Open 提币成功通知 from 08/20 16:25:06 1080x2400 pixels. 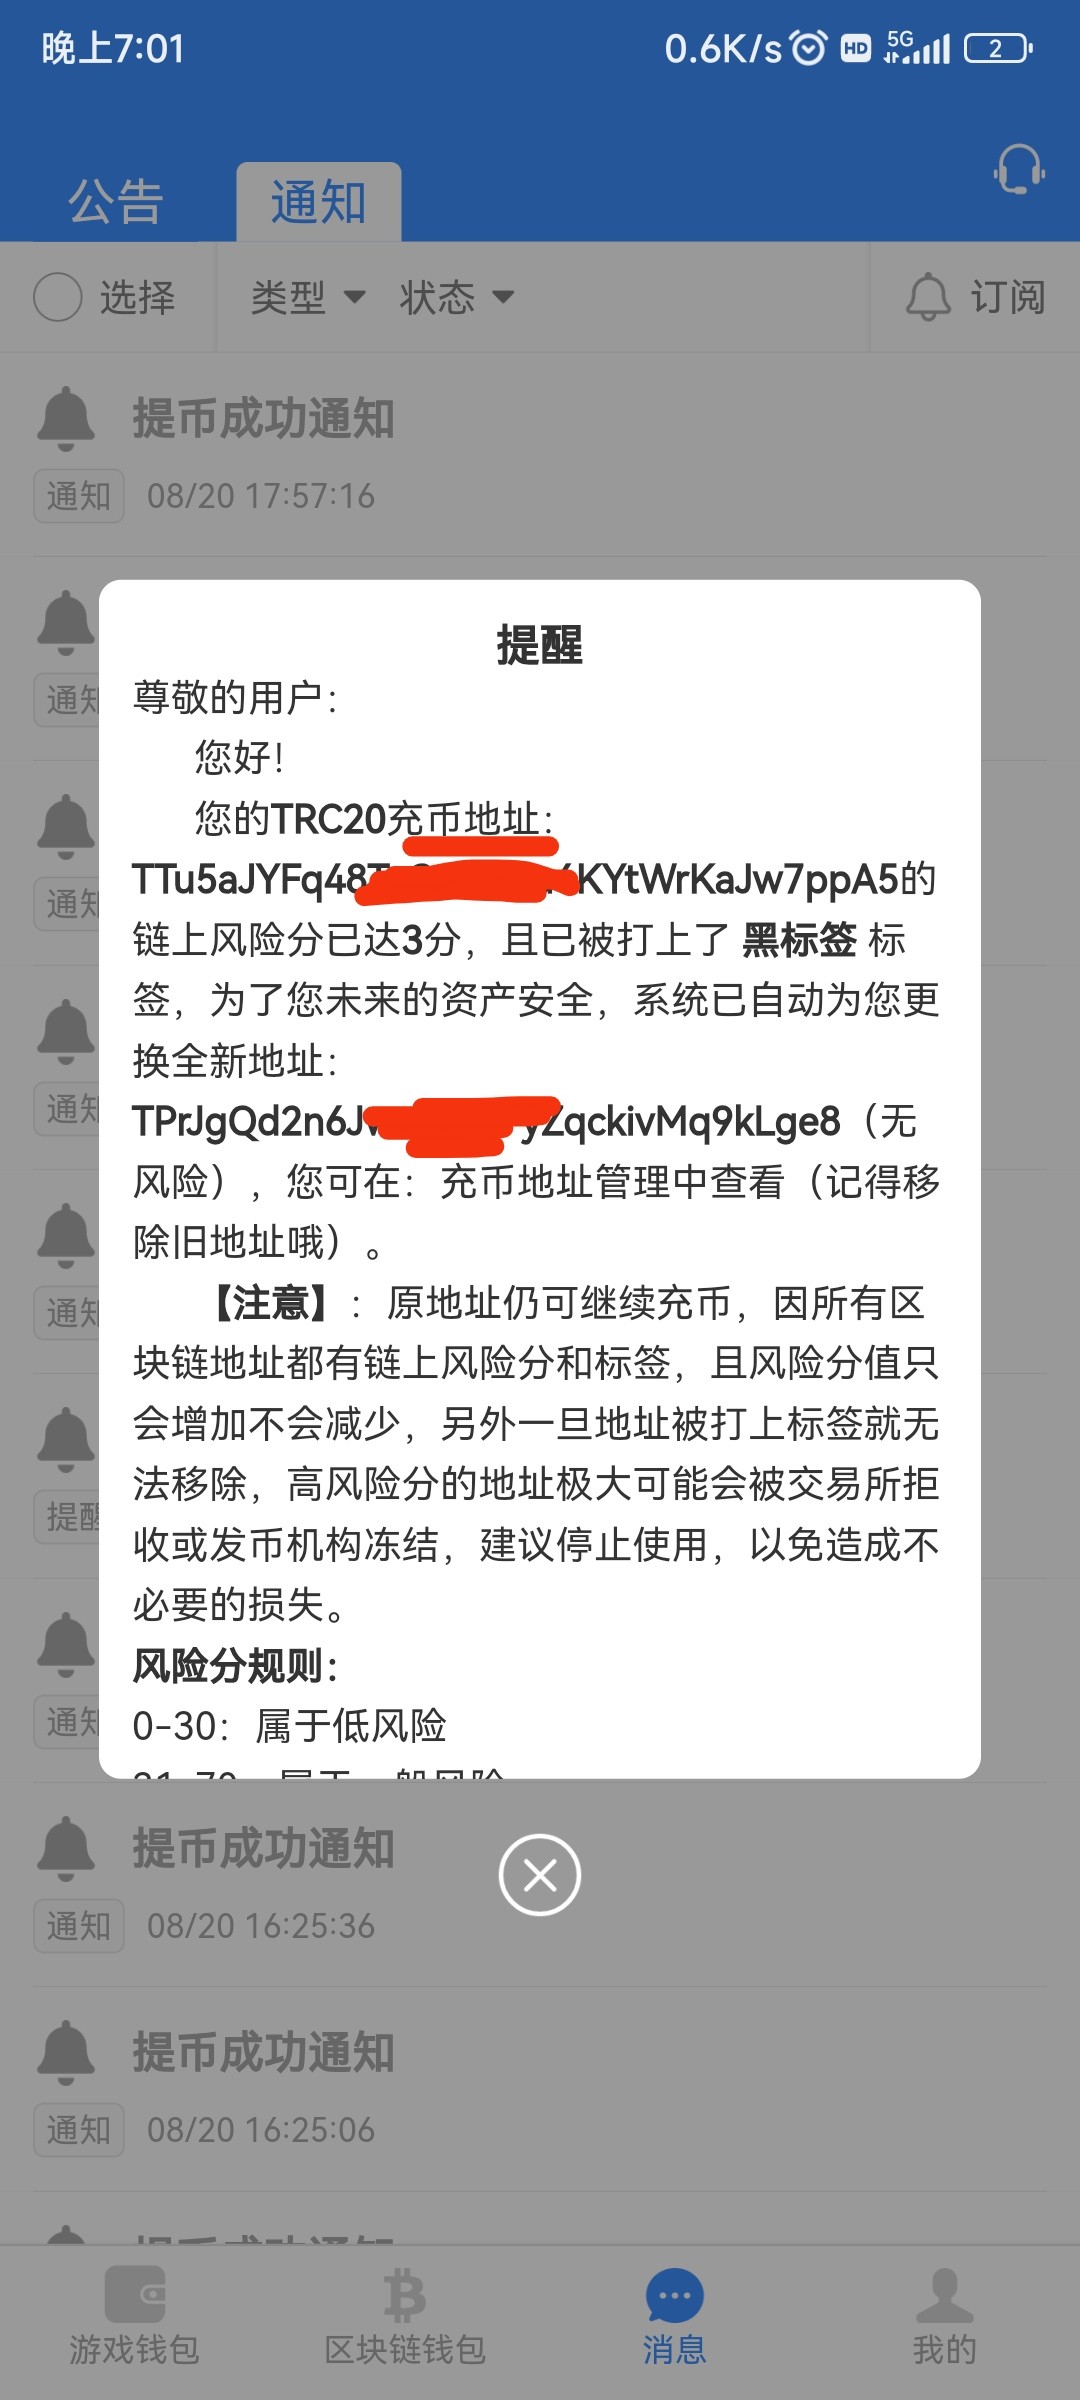540,2090
